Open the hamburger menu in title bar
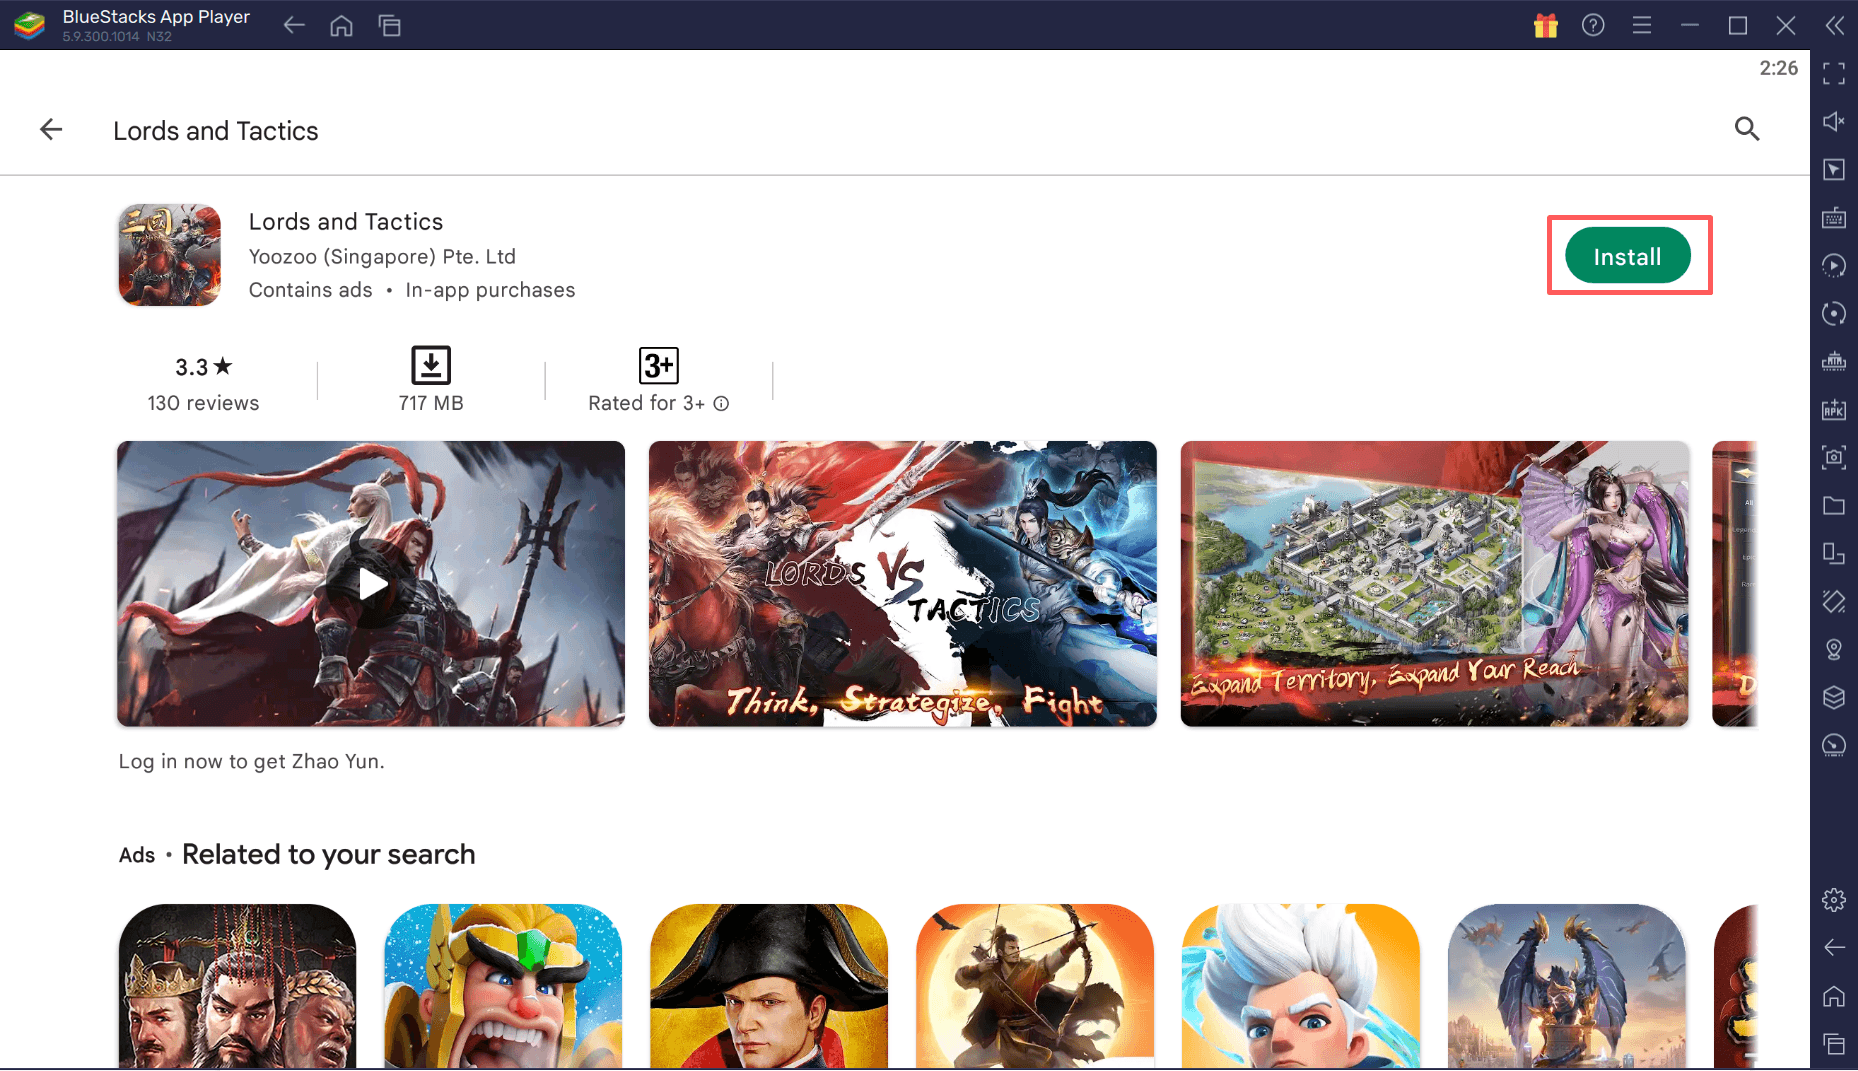 tap(1642, 25)
